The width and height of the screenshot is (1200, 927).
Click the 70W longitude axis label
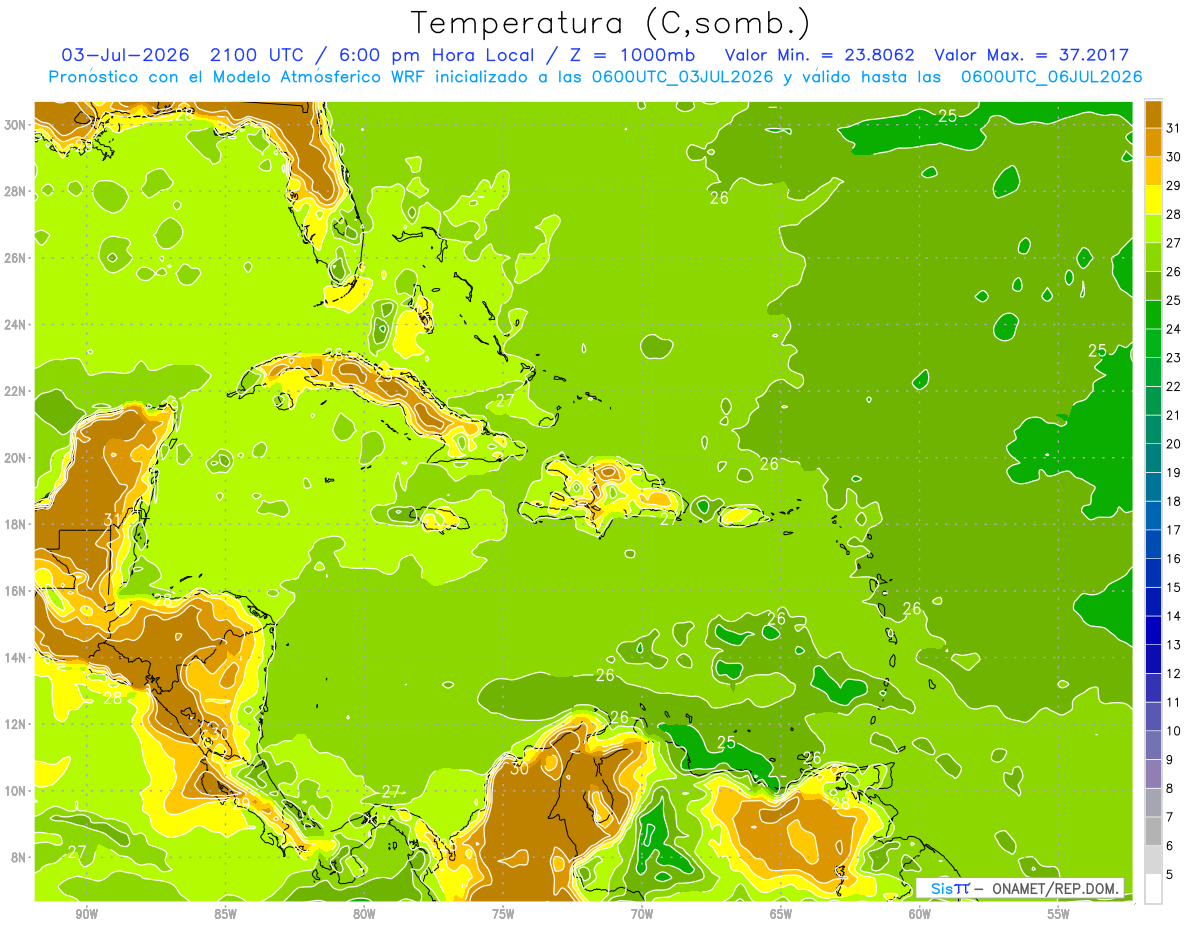642,914
